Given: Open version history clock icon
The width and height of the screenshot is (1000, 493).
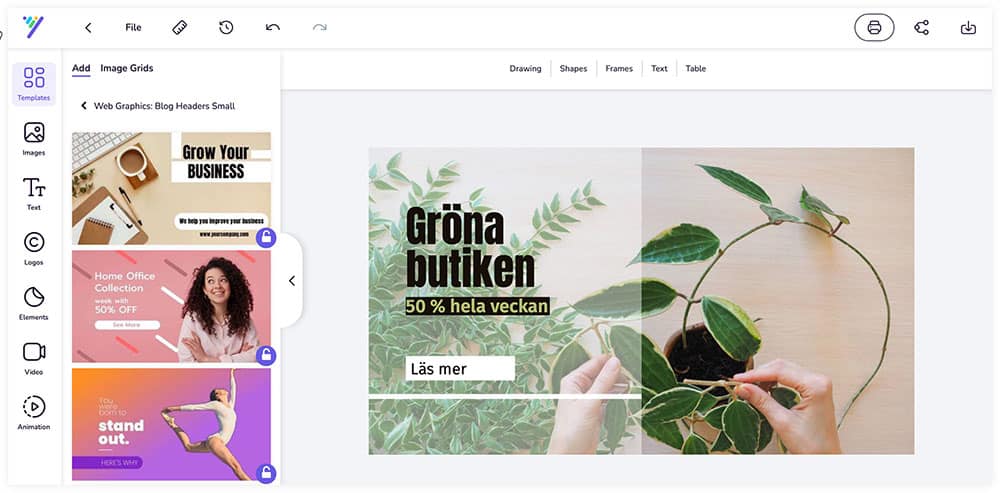Looking at the screenshot, I should point(226,27).
